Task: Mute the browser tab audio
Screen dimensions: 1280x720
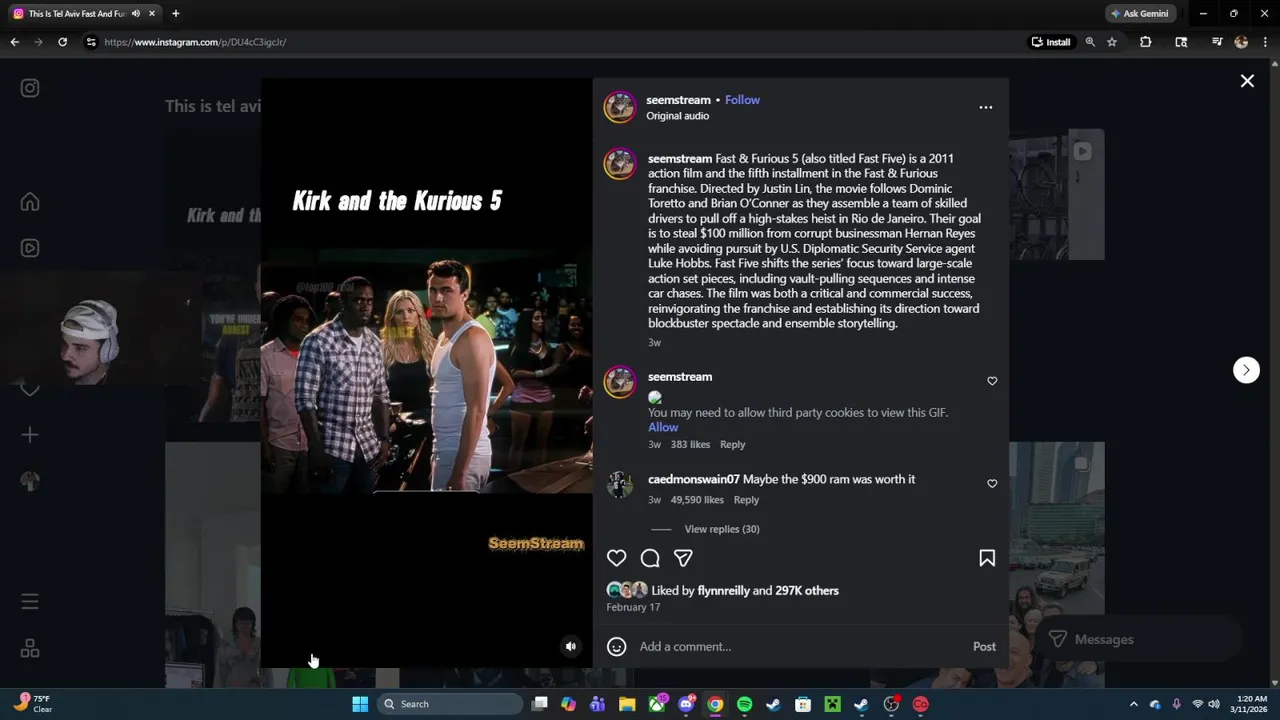Action: point(135,14)
